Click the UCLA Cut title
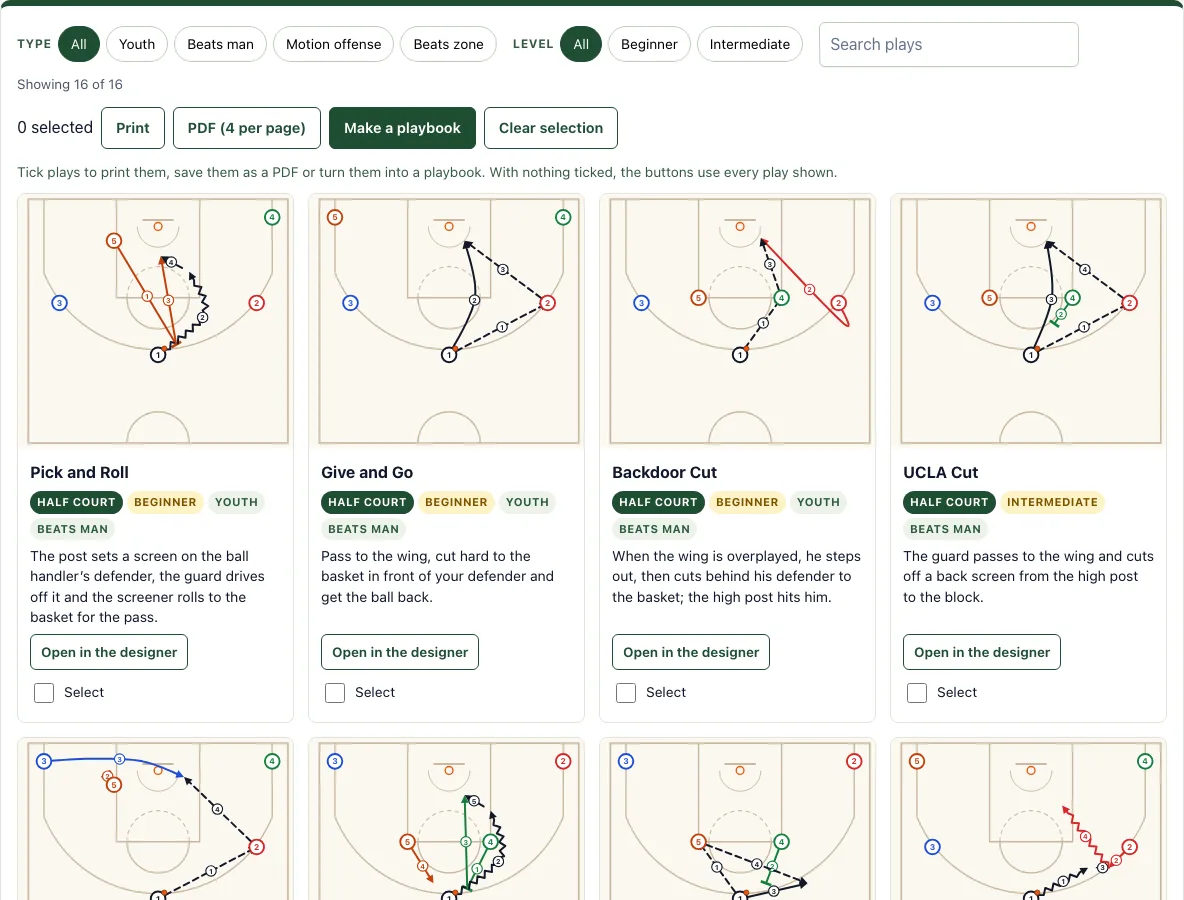Viewport: 1184px width, 900px height. tap(940, 472)
